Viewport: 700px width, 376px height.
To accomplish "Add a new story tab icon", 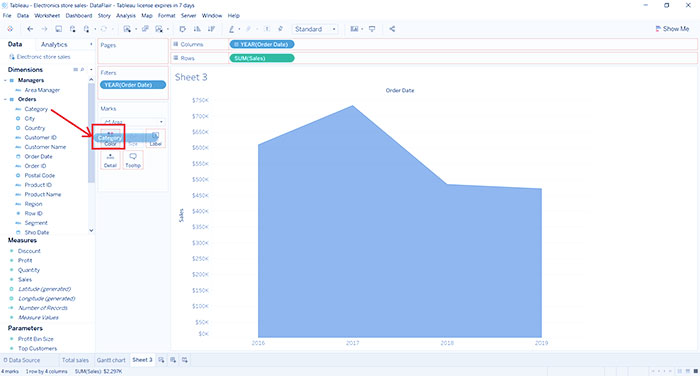I will tap(184, 360).
